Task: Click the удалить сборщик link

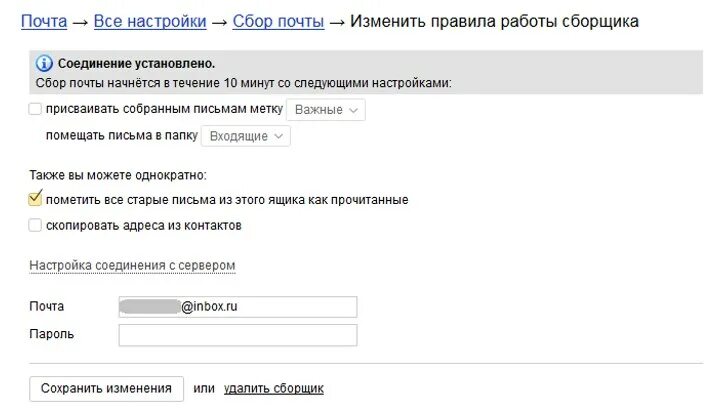Action: [x=273, y=388]
